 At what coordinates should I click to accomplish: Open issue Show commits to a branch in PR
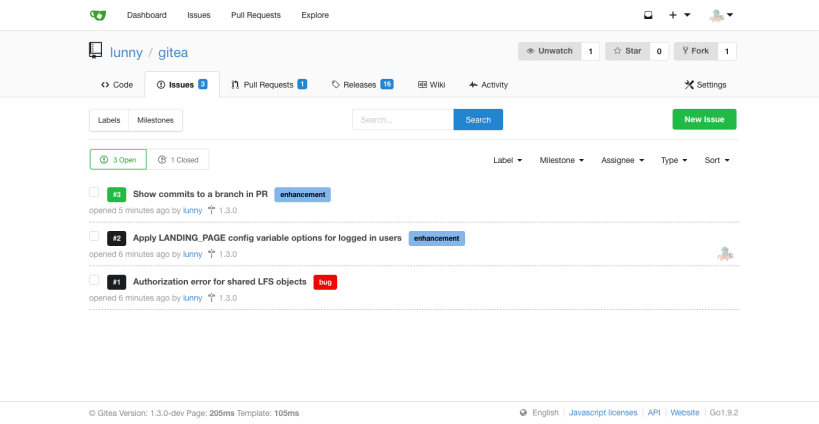click(x=200, y=194)
